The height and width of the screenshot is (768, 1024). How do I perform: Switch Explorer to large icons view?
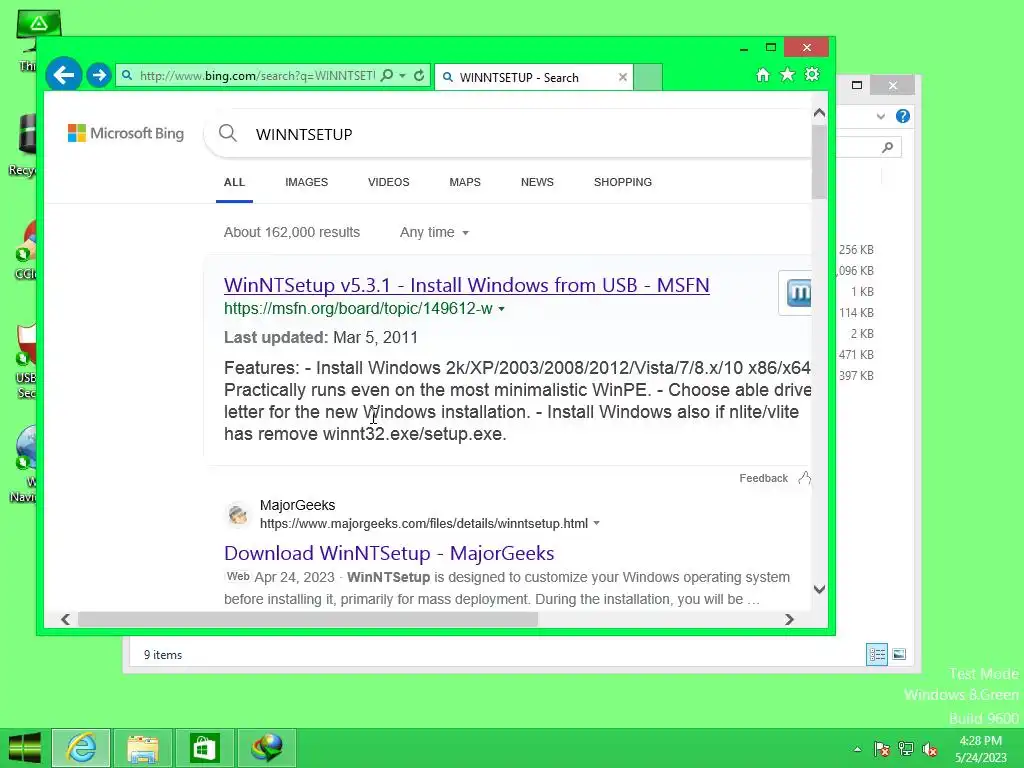899,654
